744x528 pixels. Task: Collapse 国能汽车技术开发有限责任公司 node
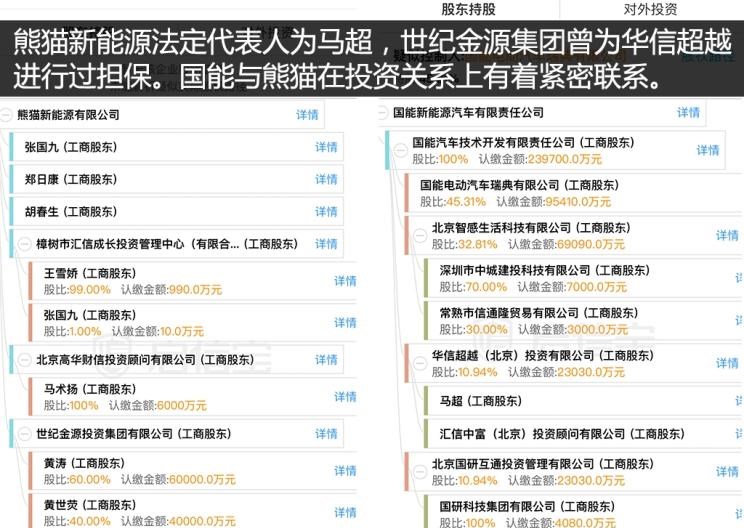[x=401, y=150]
